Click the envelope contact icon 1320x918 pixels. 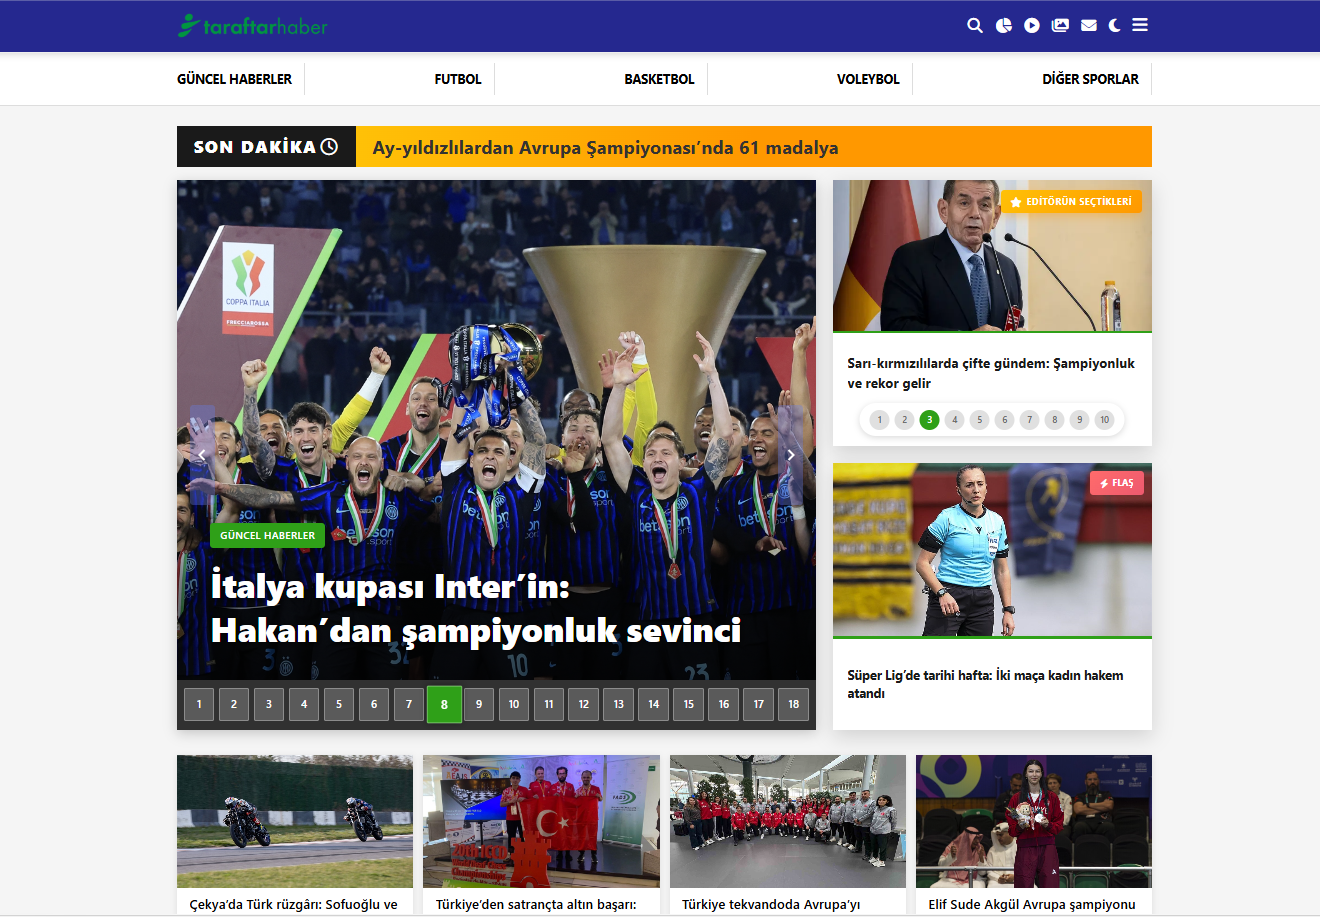[x=1089, y=26]
